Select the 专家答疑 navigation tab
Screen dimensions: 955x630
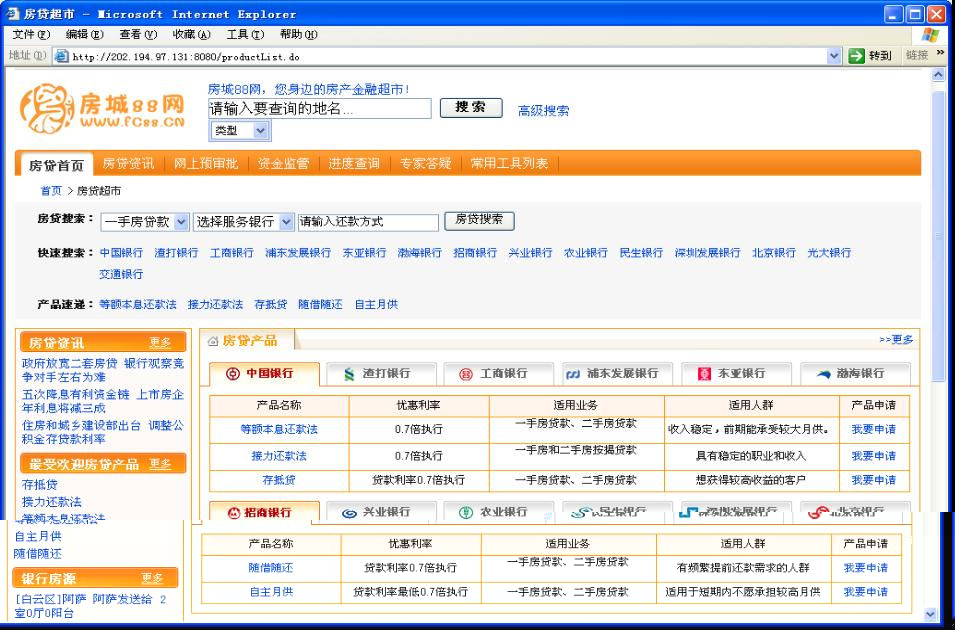click(425, 163)
